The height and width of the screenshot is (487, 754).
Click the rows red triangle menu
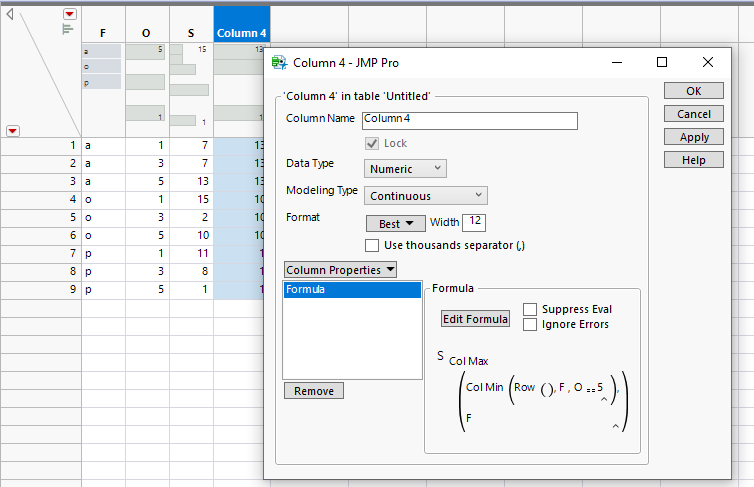12,130
